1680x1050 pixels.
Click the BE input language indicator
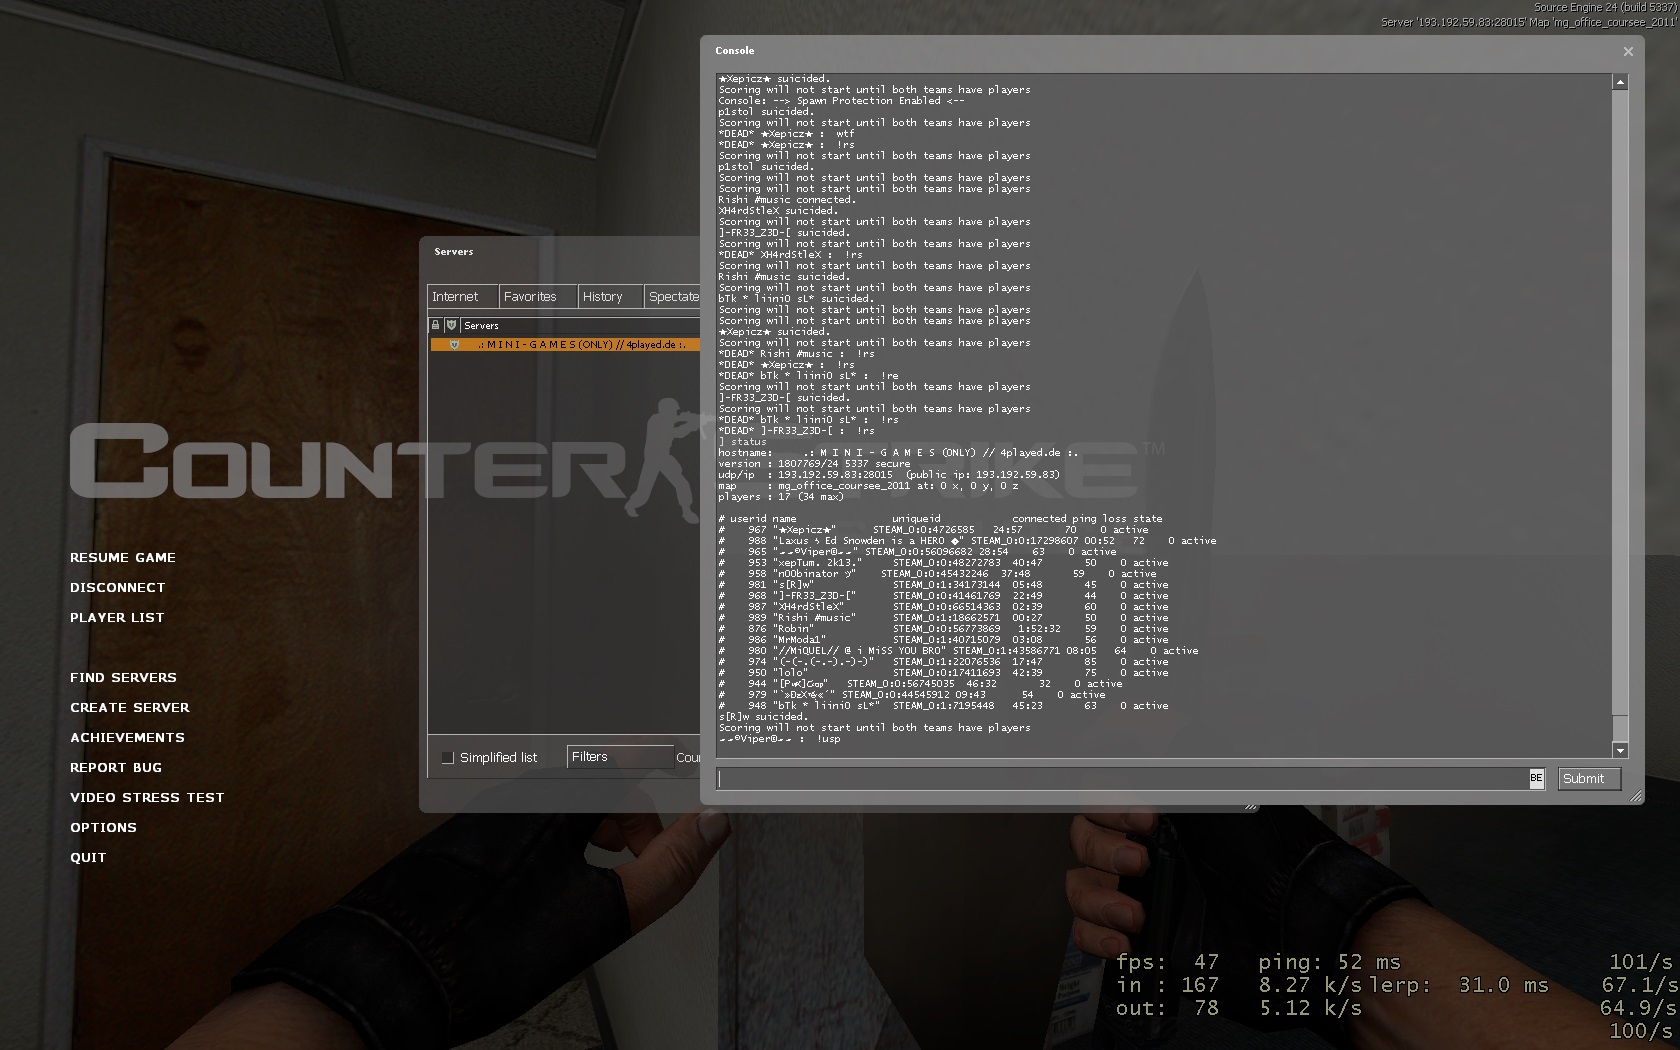[x=1536, y=778]
